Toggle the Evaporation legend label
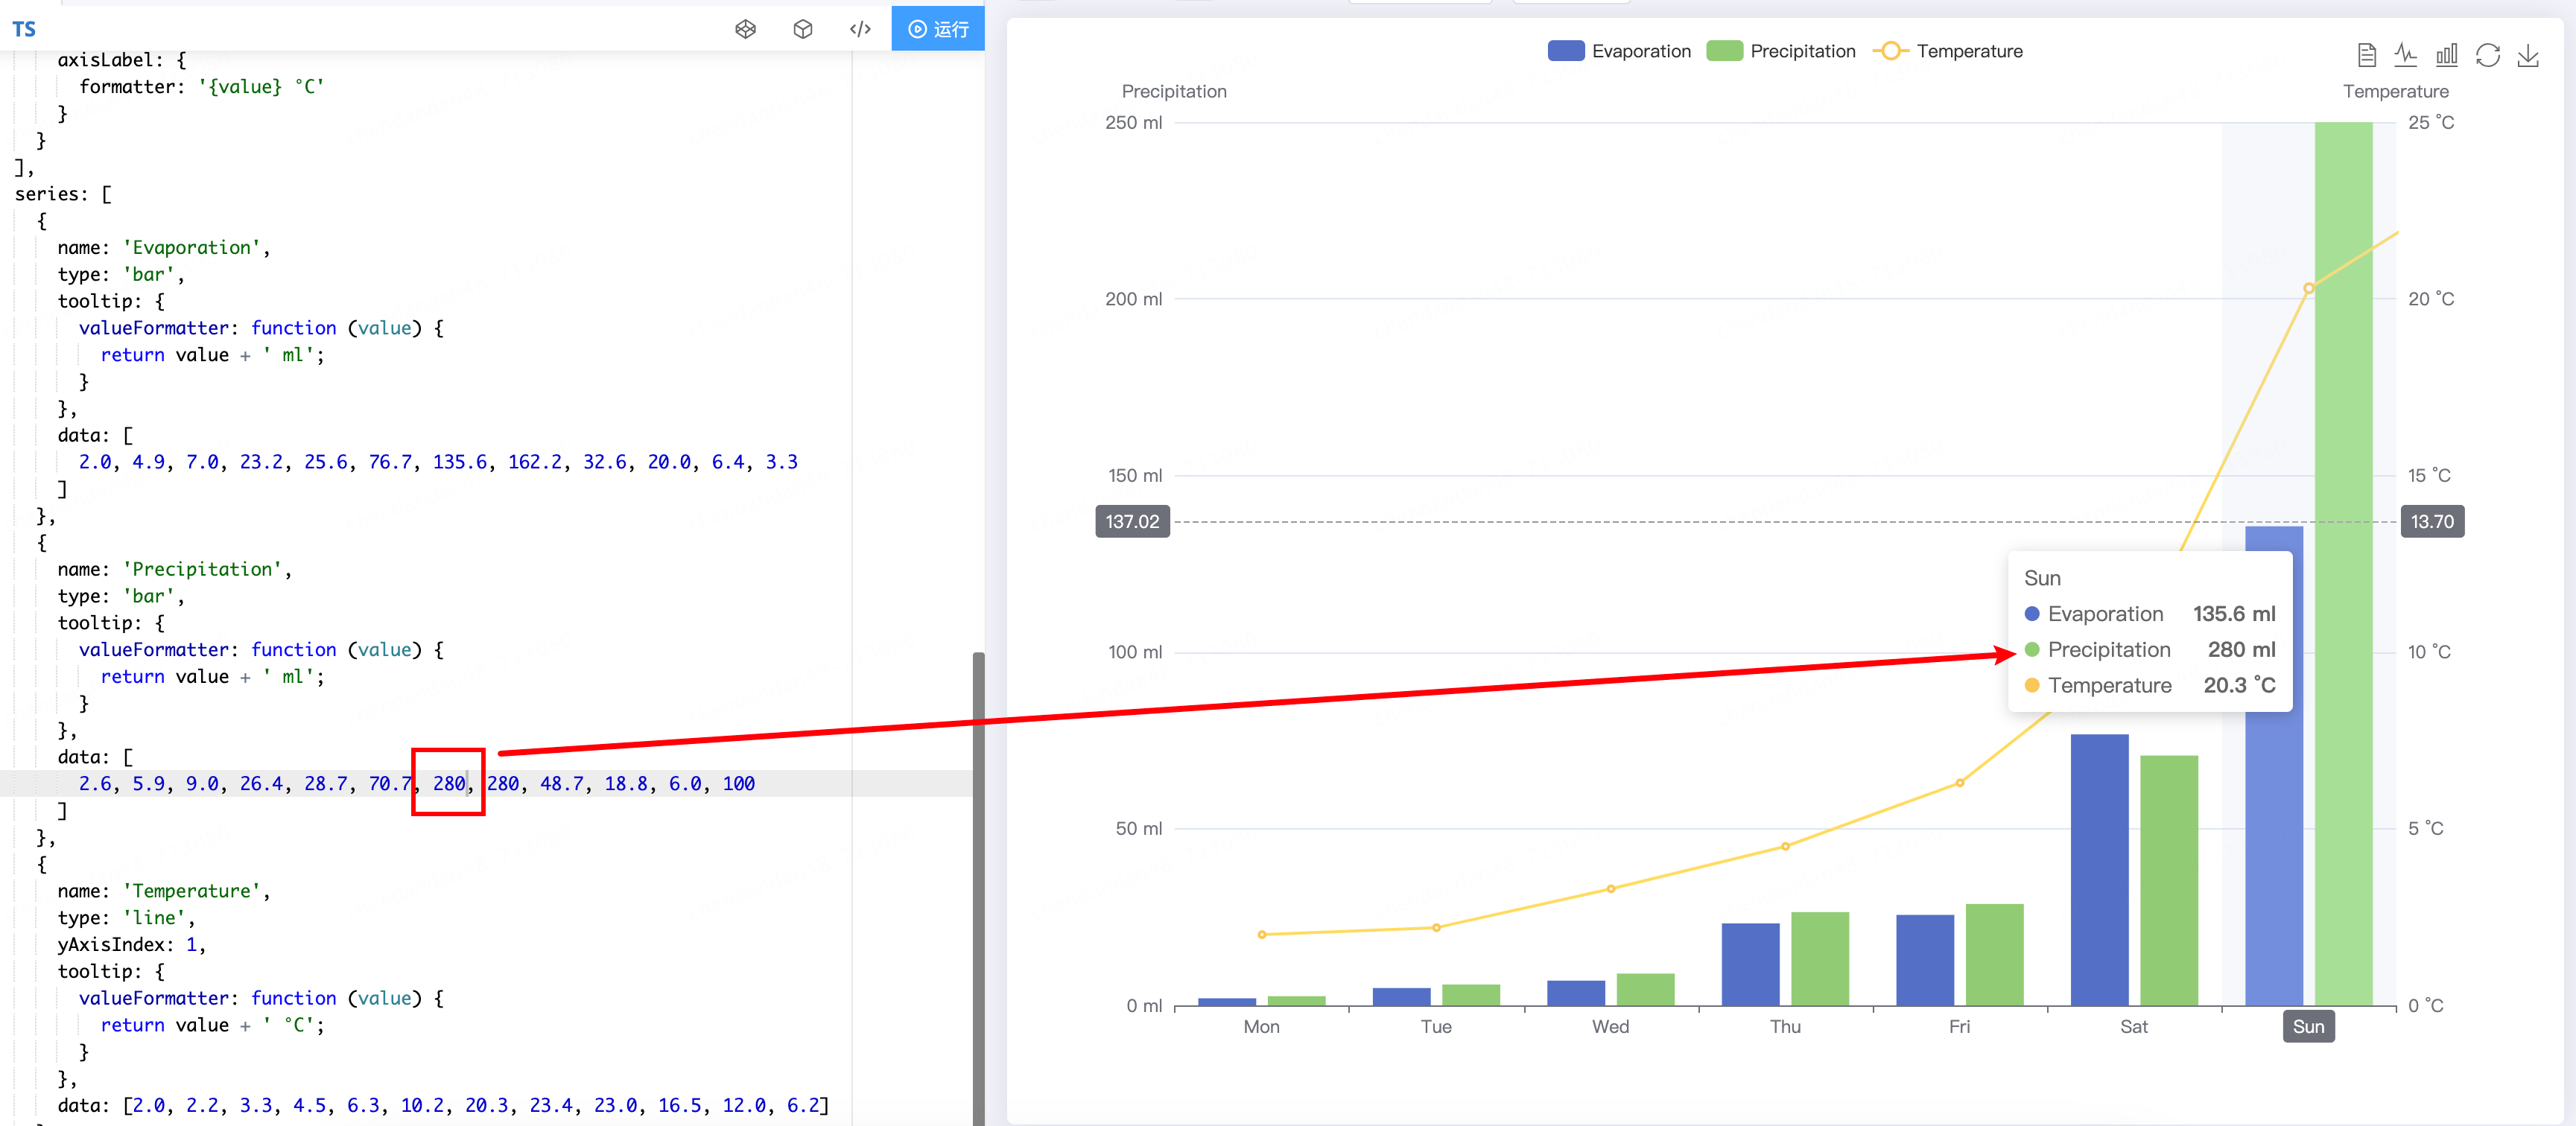 1641,51
